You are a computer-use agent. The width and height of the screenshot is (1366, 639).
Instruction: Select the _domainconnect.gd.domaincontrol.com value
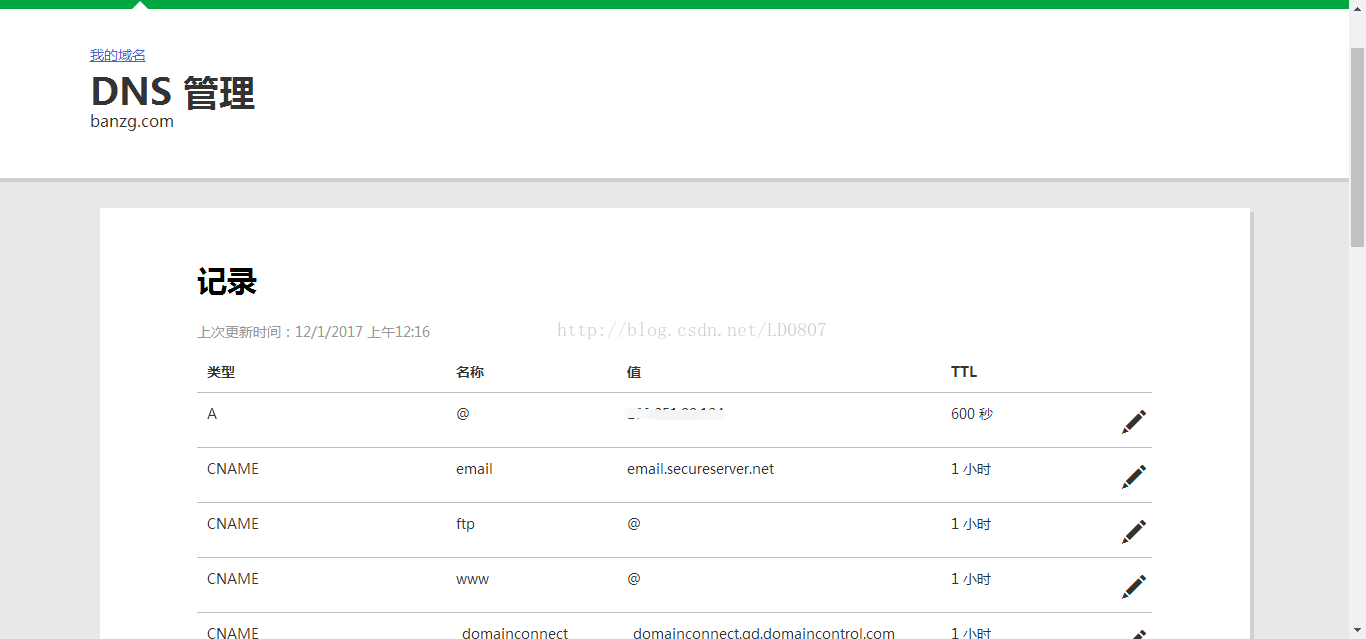pyautogui.click(x=761, y=633)
